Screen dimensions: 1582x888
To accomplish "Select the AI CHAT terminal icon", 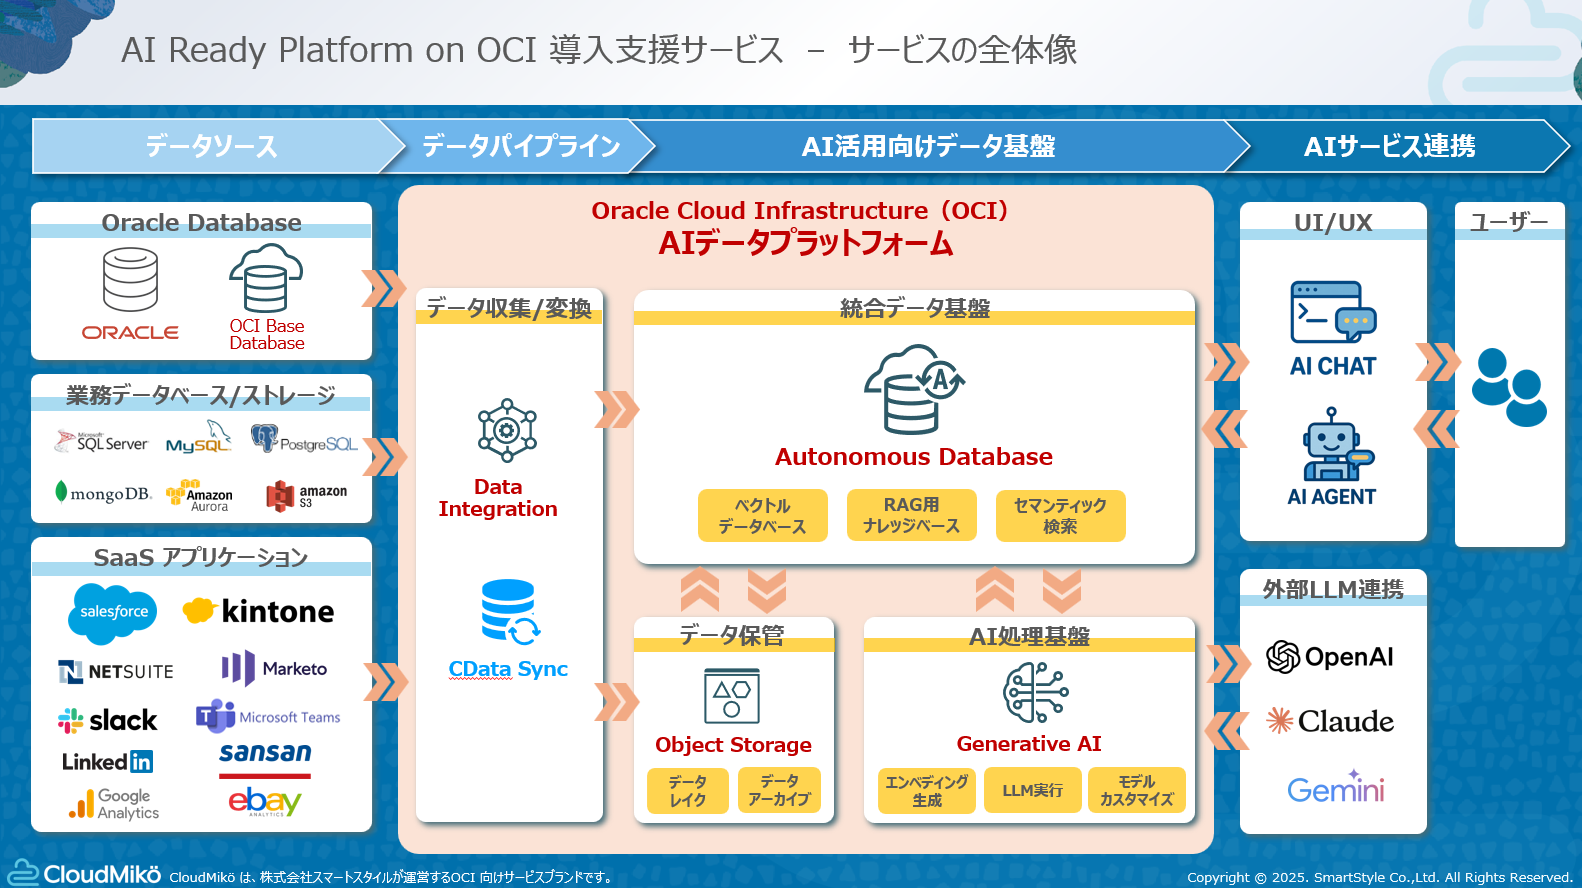I will [1333, 313].
